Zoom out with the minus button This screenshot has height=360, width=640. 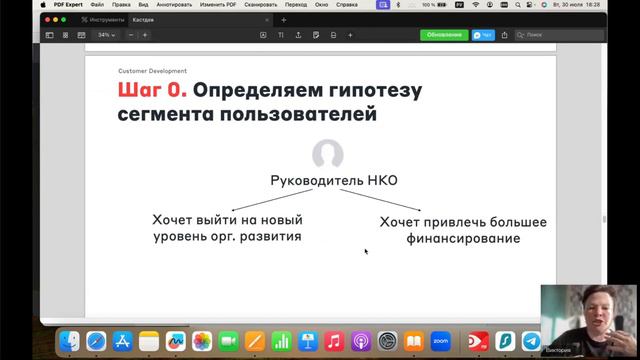click(x=131, y=35)
